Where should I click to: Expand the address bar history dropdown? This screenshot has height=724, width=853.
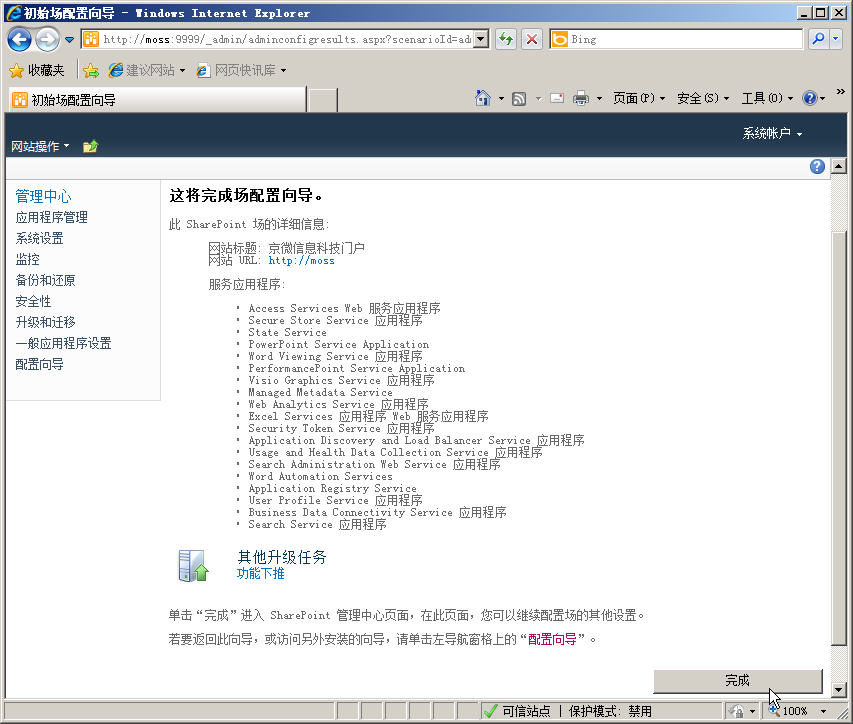pyautogui.click(x=481, y=39)
